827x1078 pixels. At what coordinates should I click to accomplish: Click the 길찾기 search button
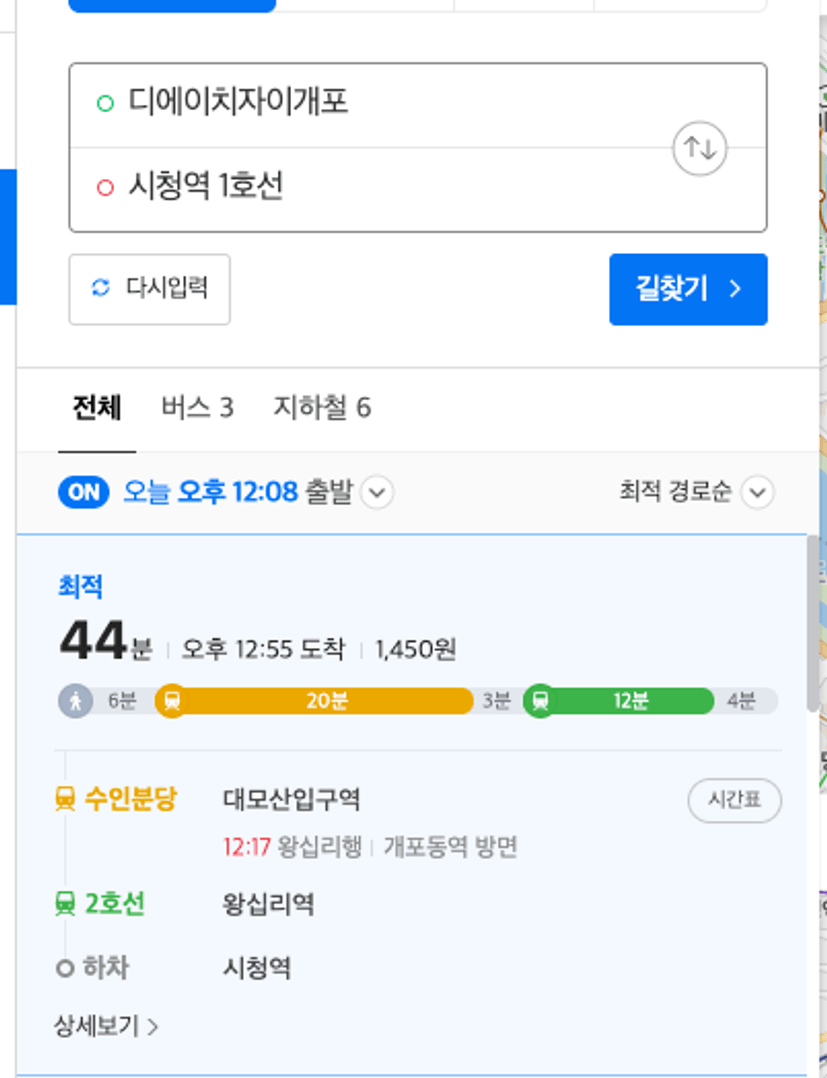(688, 289)
